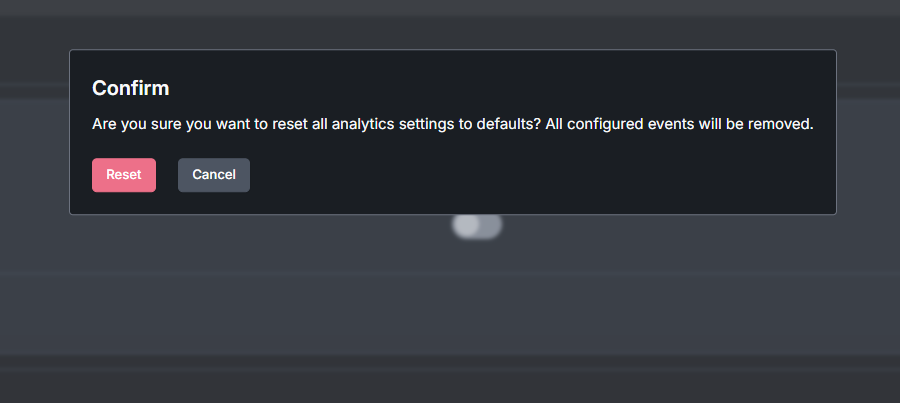Click the backdrop left of the dialog
Image resolution: width=900 pixels, height=403 pixels.
click(34, 132)
